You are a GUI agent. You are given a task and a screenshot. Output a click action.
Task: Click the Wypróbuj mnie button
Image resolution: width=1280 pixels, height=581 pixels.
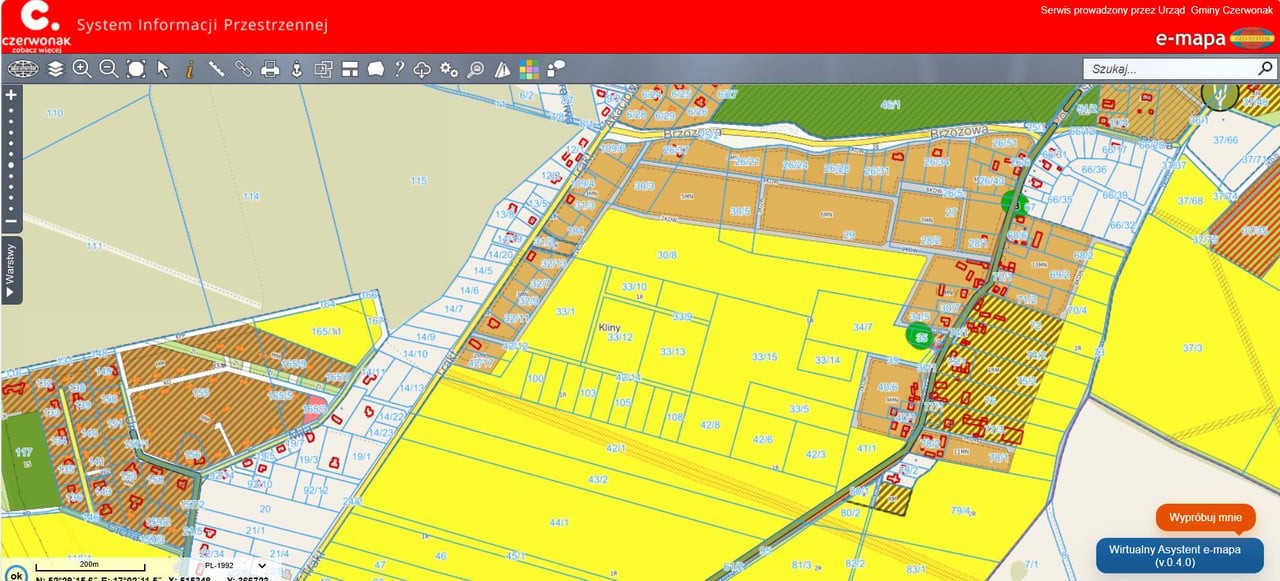tap(1205, 518)
